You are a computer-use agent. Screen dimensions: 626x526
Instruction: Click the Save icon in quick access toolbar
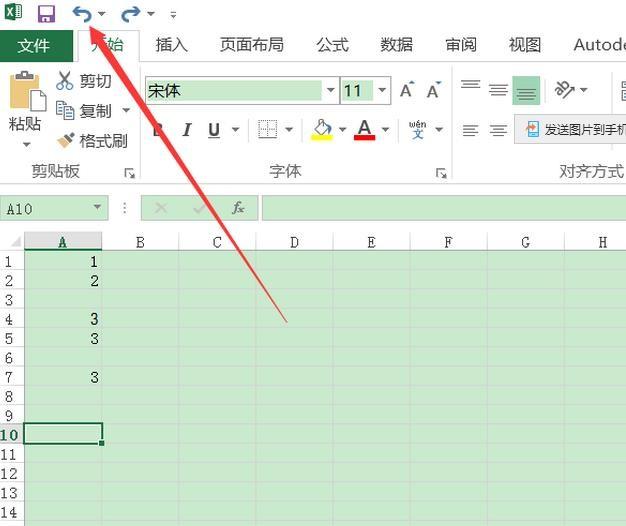coord(46,14)
